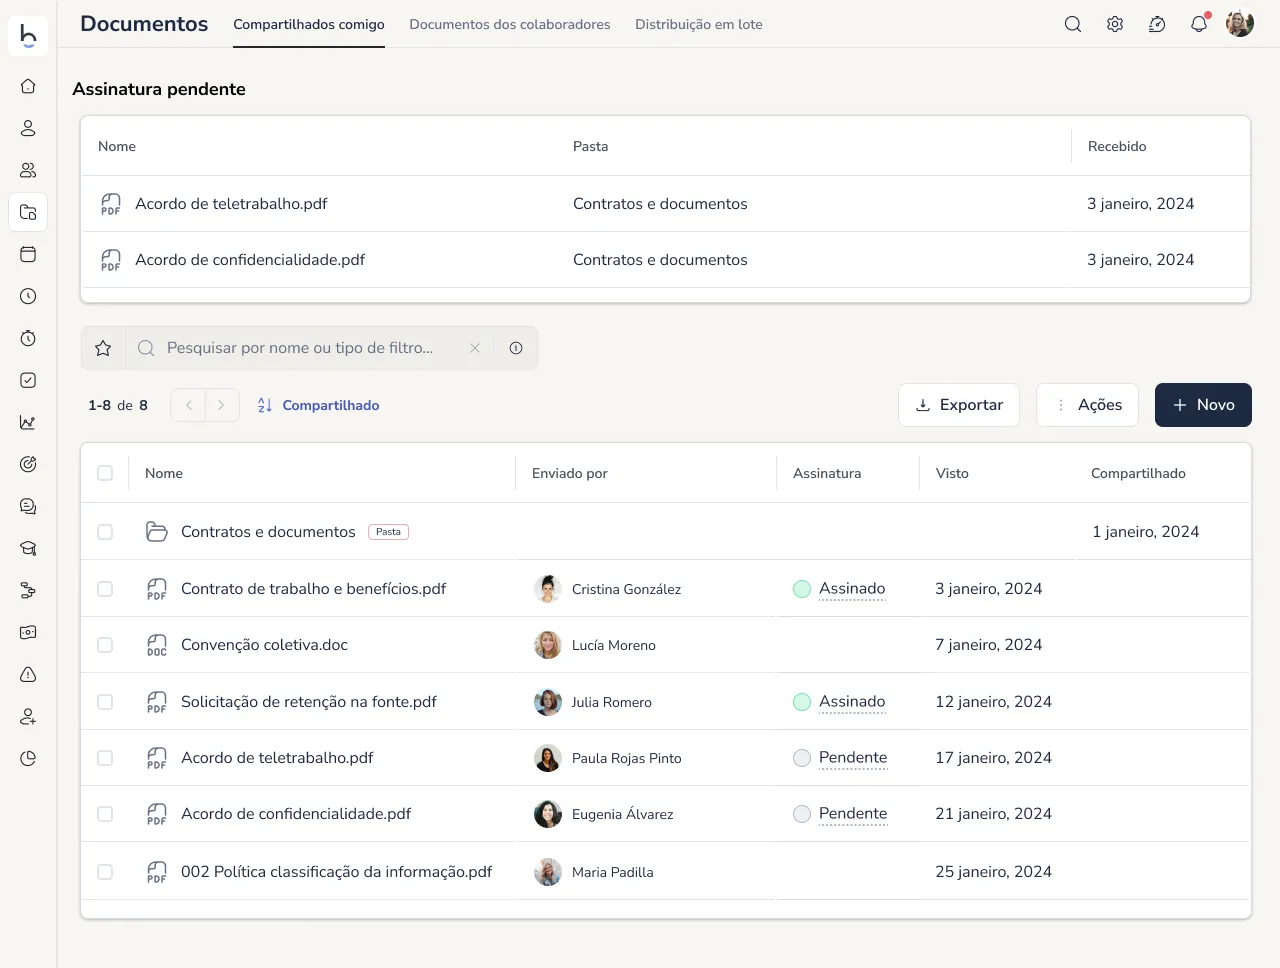The image size is (1280, 968).
Task: Open search with the magnifier icon in header
Action: tap(1073, 24)
